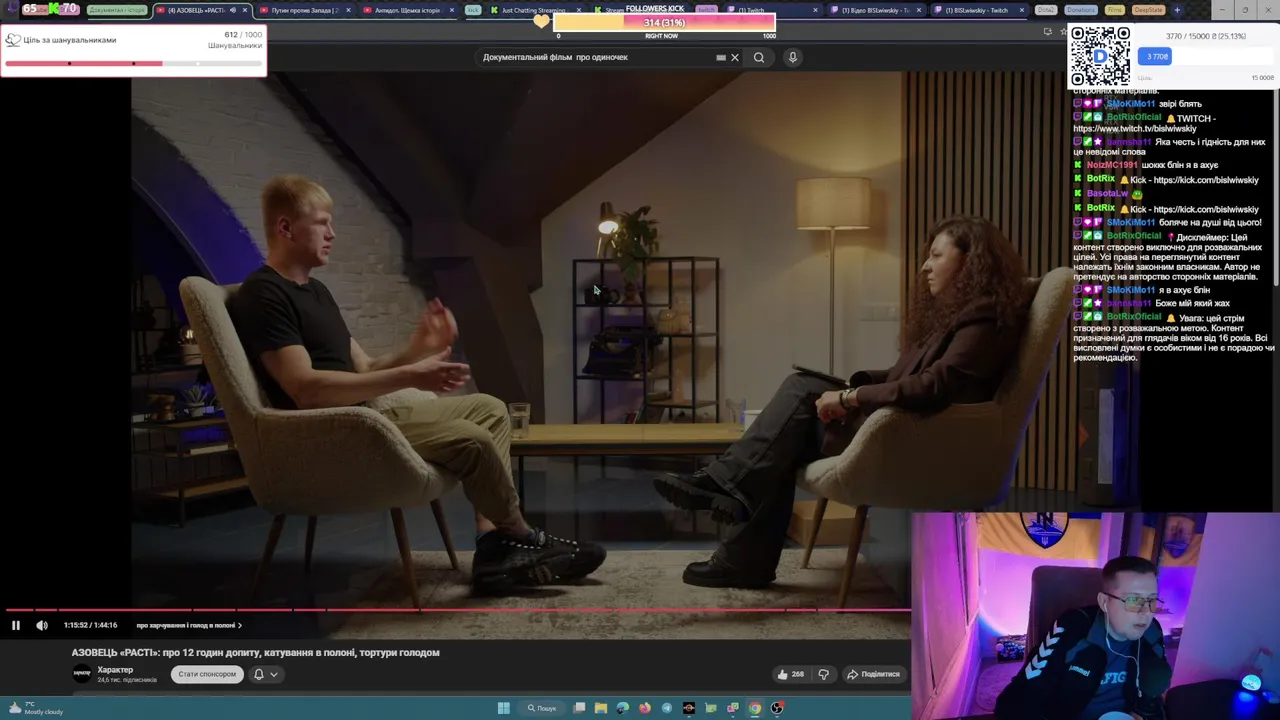Open Firefox from the taskbar

645,708
